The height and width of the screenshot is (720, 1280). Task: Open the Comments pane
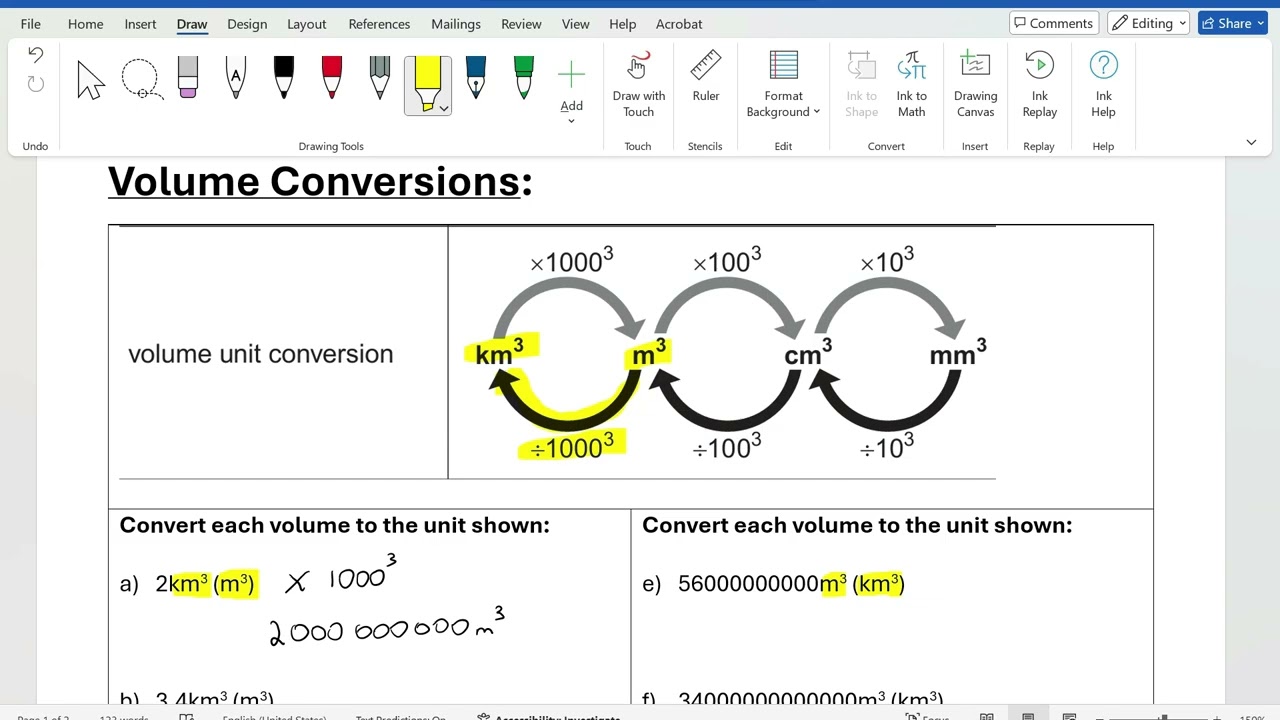tap(1054, 23)
